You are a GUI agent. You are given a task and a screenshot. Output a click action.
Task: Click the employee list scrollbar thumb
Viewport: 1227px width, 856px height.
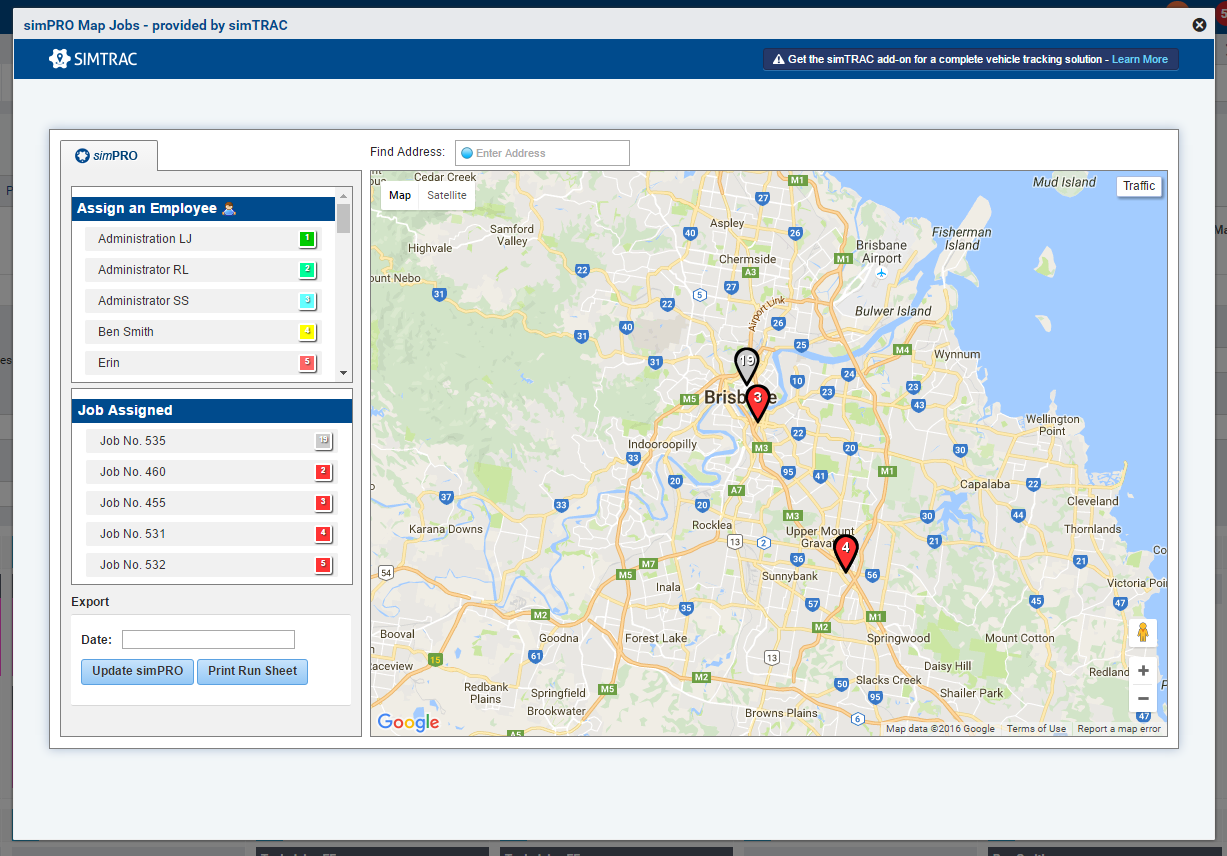click(x=344, y=218)
